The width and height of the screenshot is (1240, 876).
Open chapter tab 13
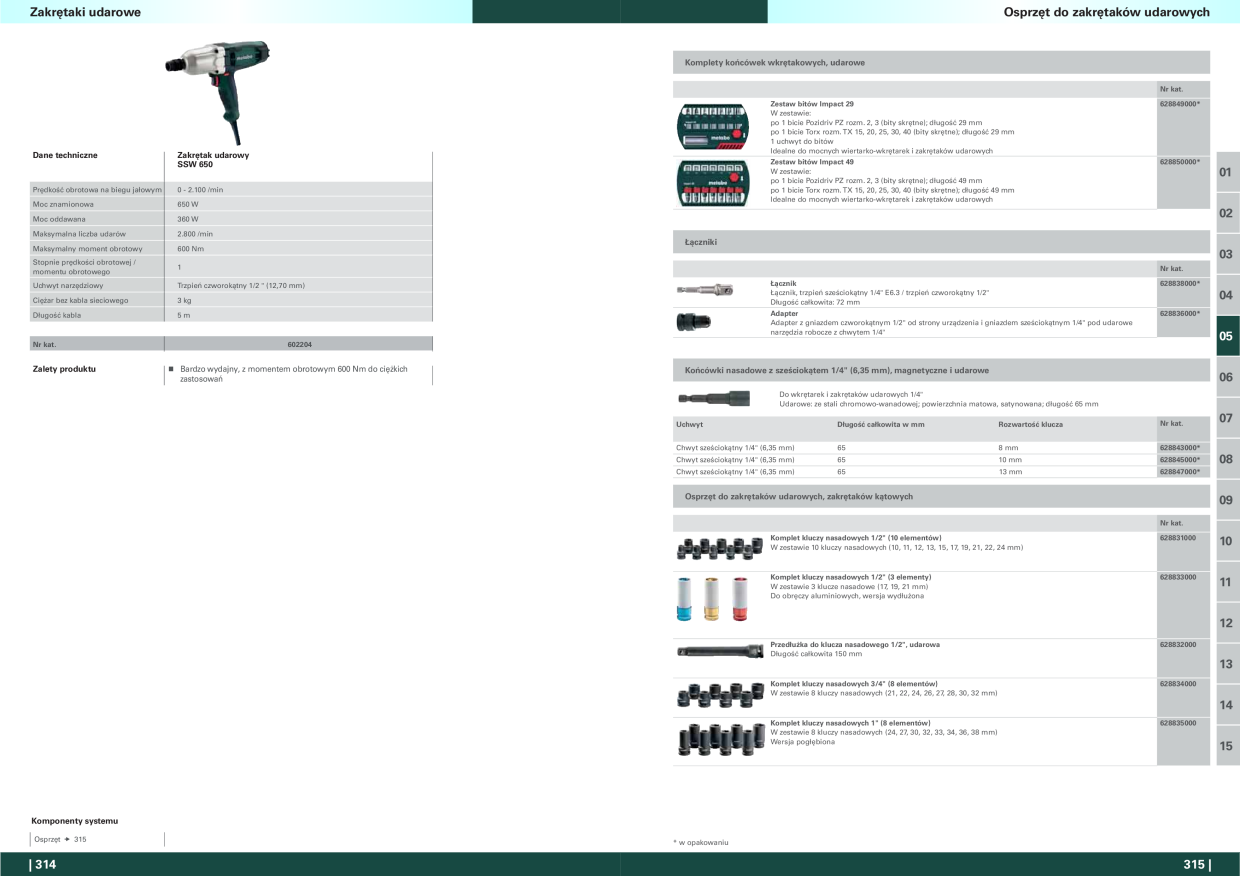point(1227,664)
